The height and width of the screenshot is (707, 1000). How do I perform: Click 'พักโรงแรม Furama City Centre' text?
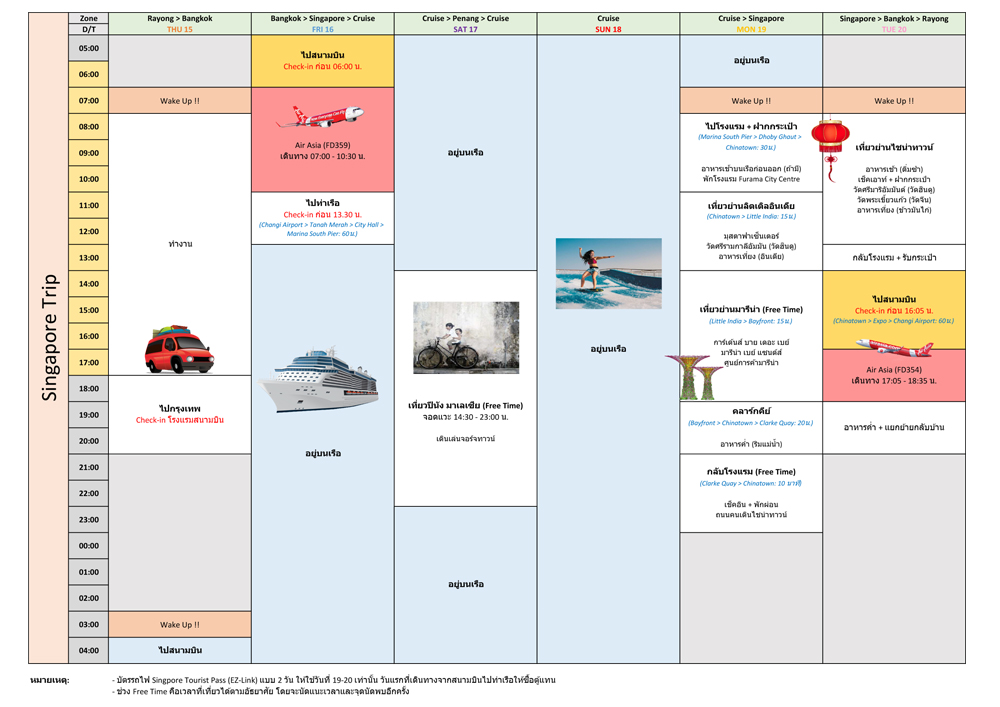751,179
